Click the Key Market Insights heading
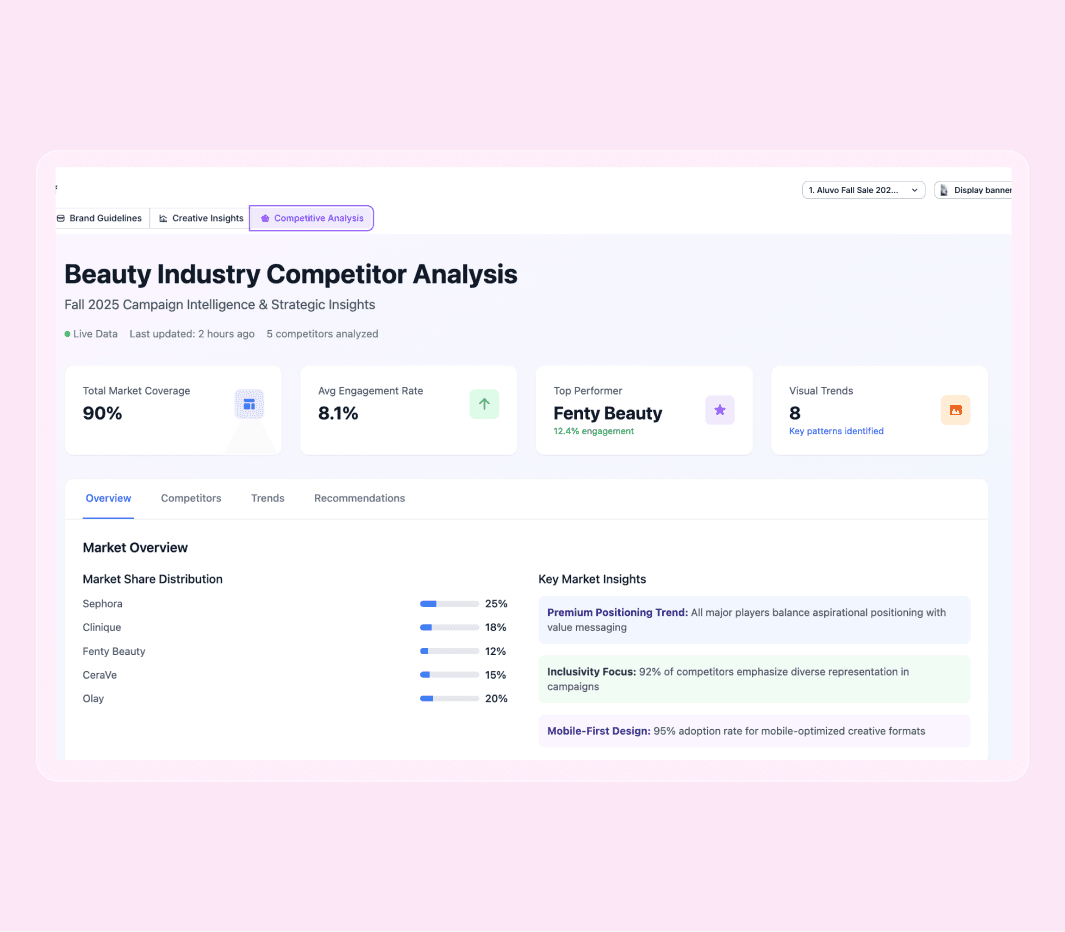 point(592,579)
